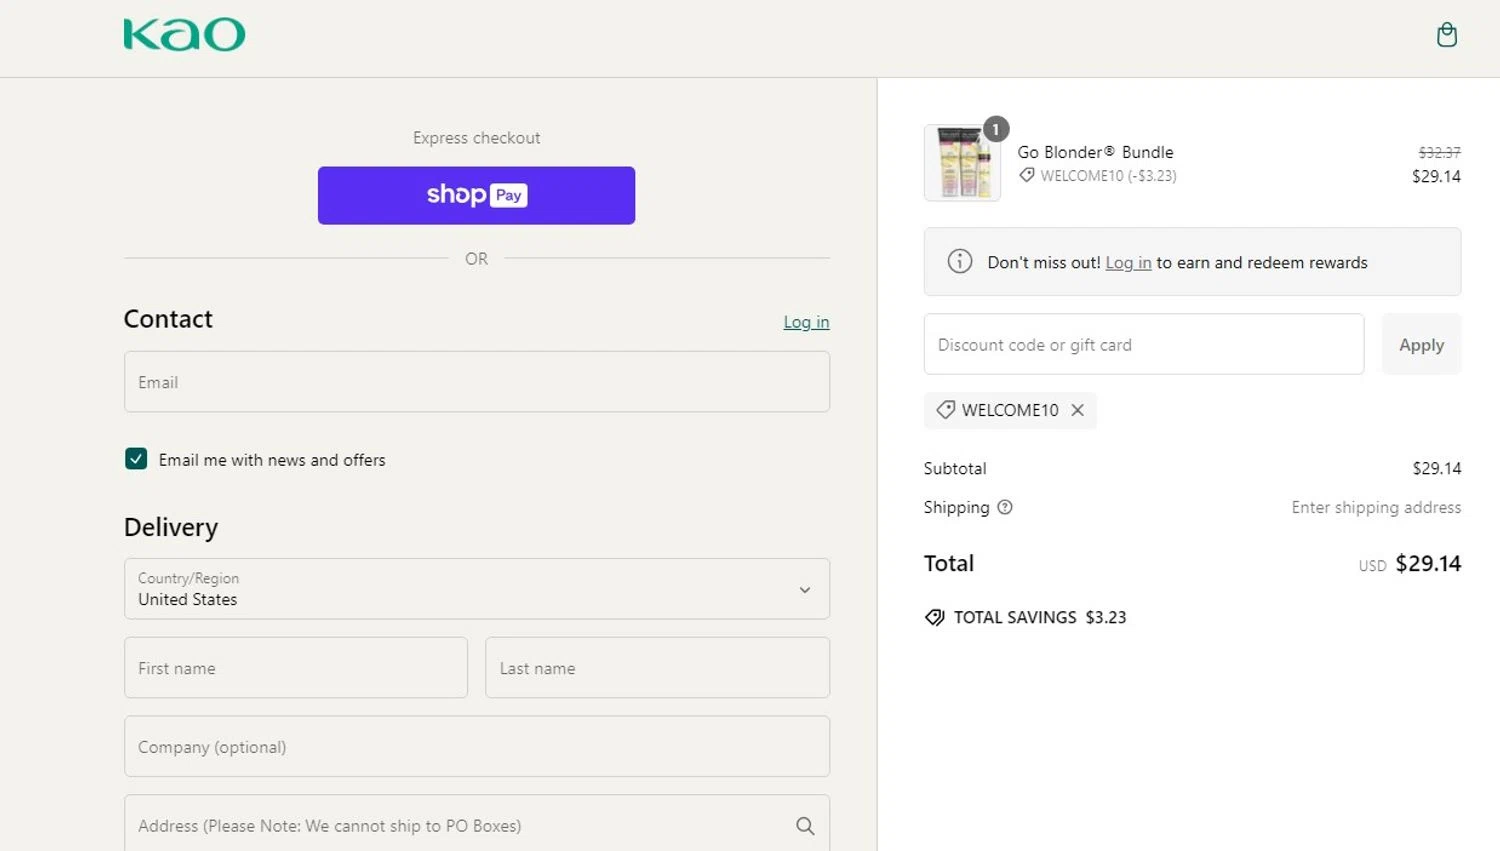Uncheck Email me with news and offers
This screenshot has width=1500, height=851.
tap(136, 459)
